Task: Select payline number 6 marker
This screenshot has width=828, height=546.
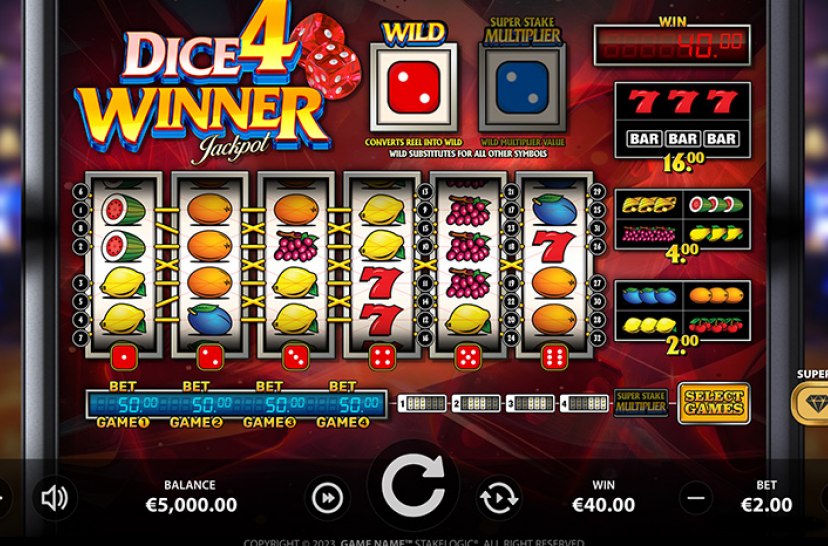Action: point(81,191)
